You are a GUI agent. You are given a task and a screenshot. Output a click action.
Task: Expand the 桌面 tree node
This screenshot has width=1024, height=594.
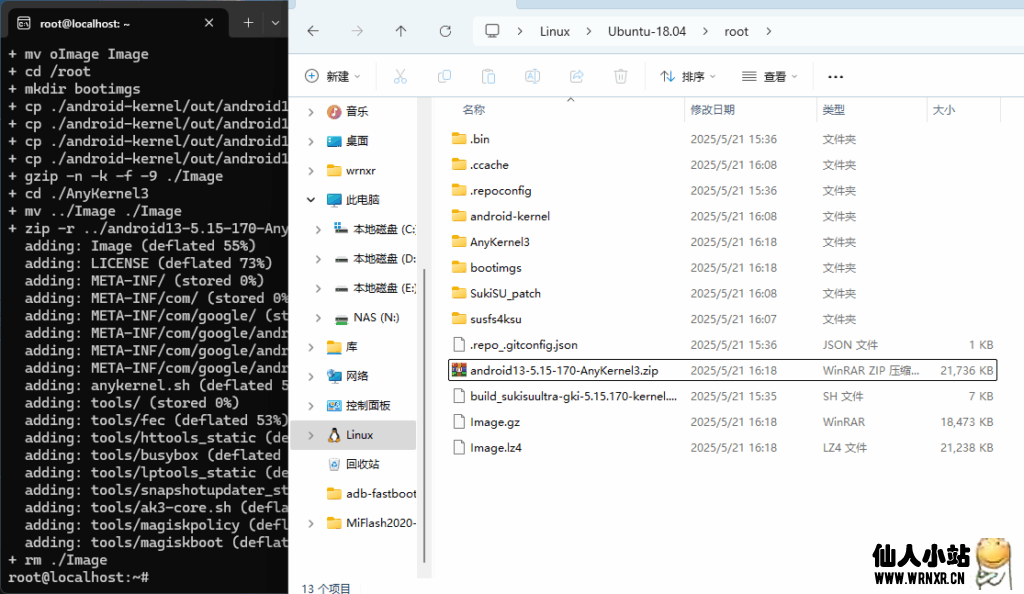pos(311,141)
